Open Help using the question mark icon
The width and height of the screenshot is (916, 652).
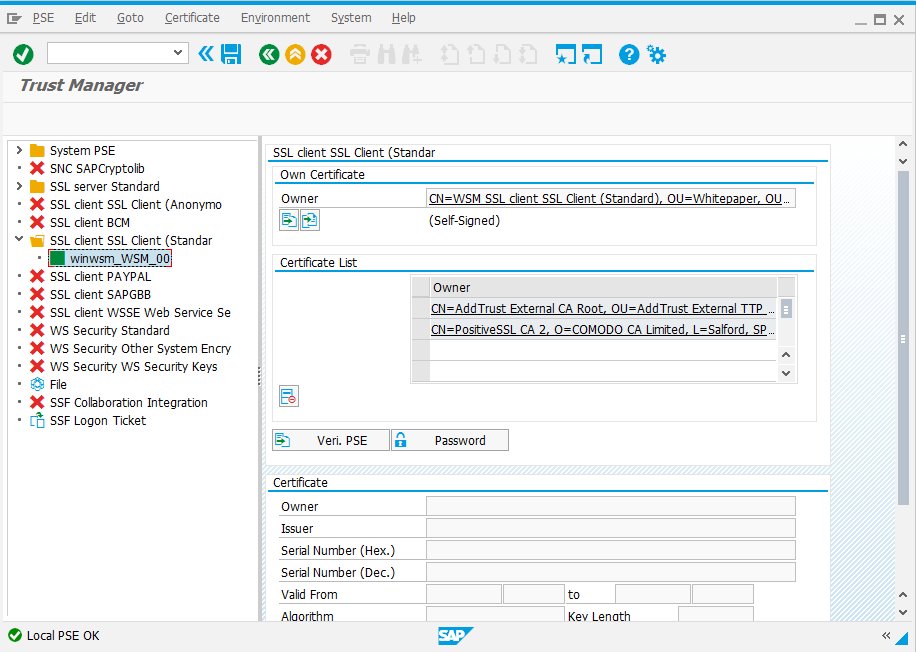(629, 55)
